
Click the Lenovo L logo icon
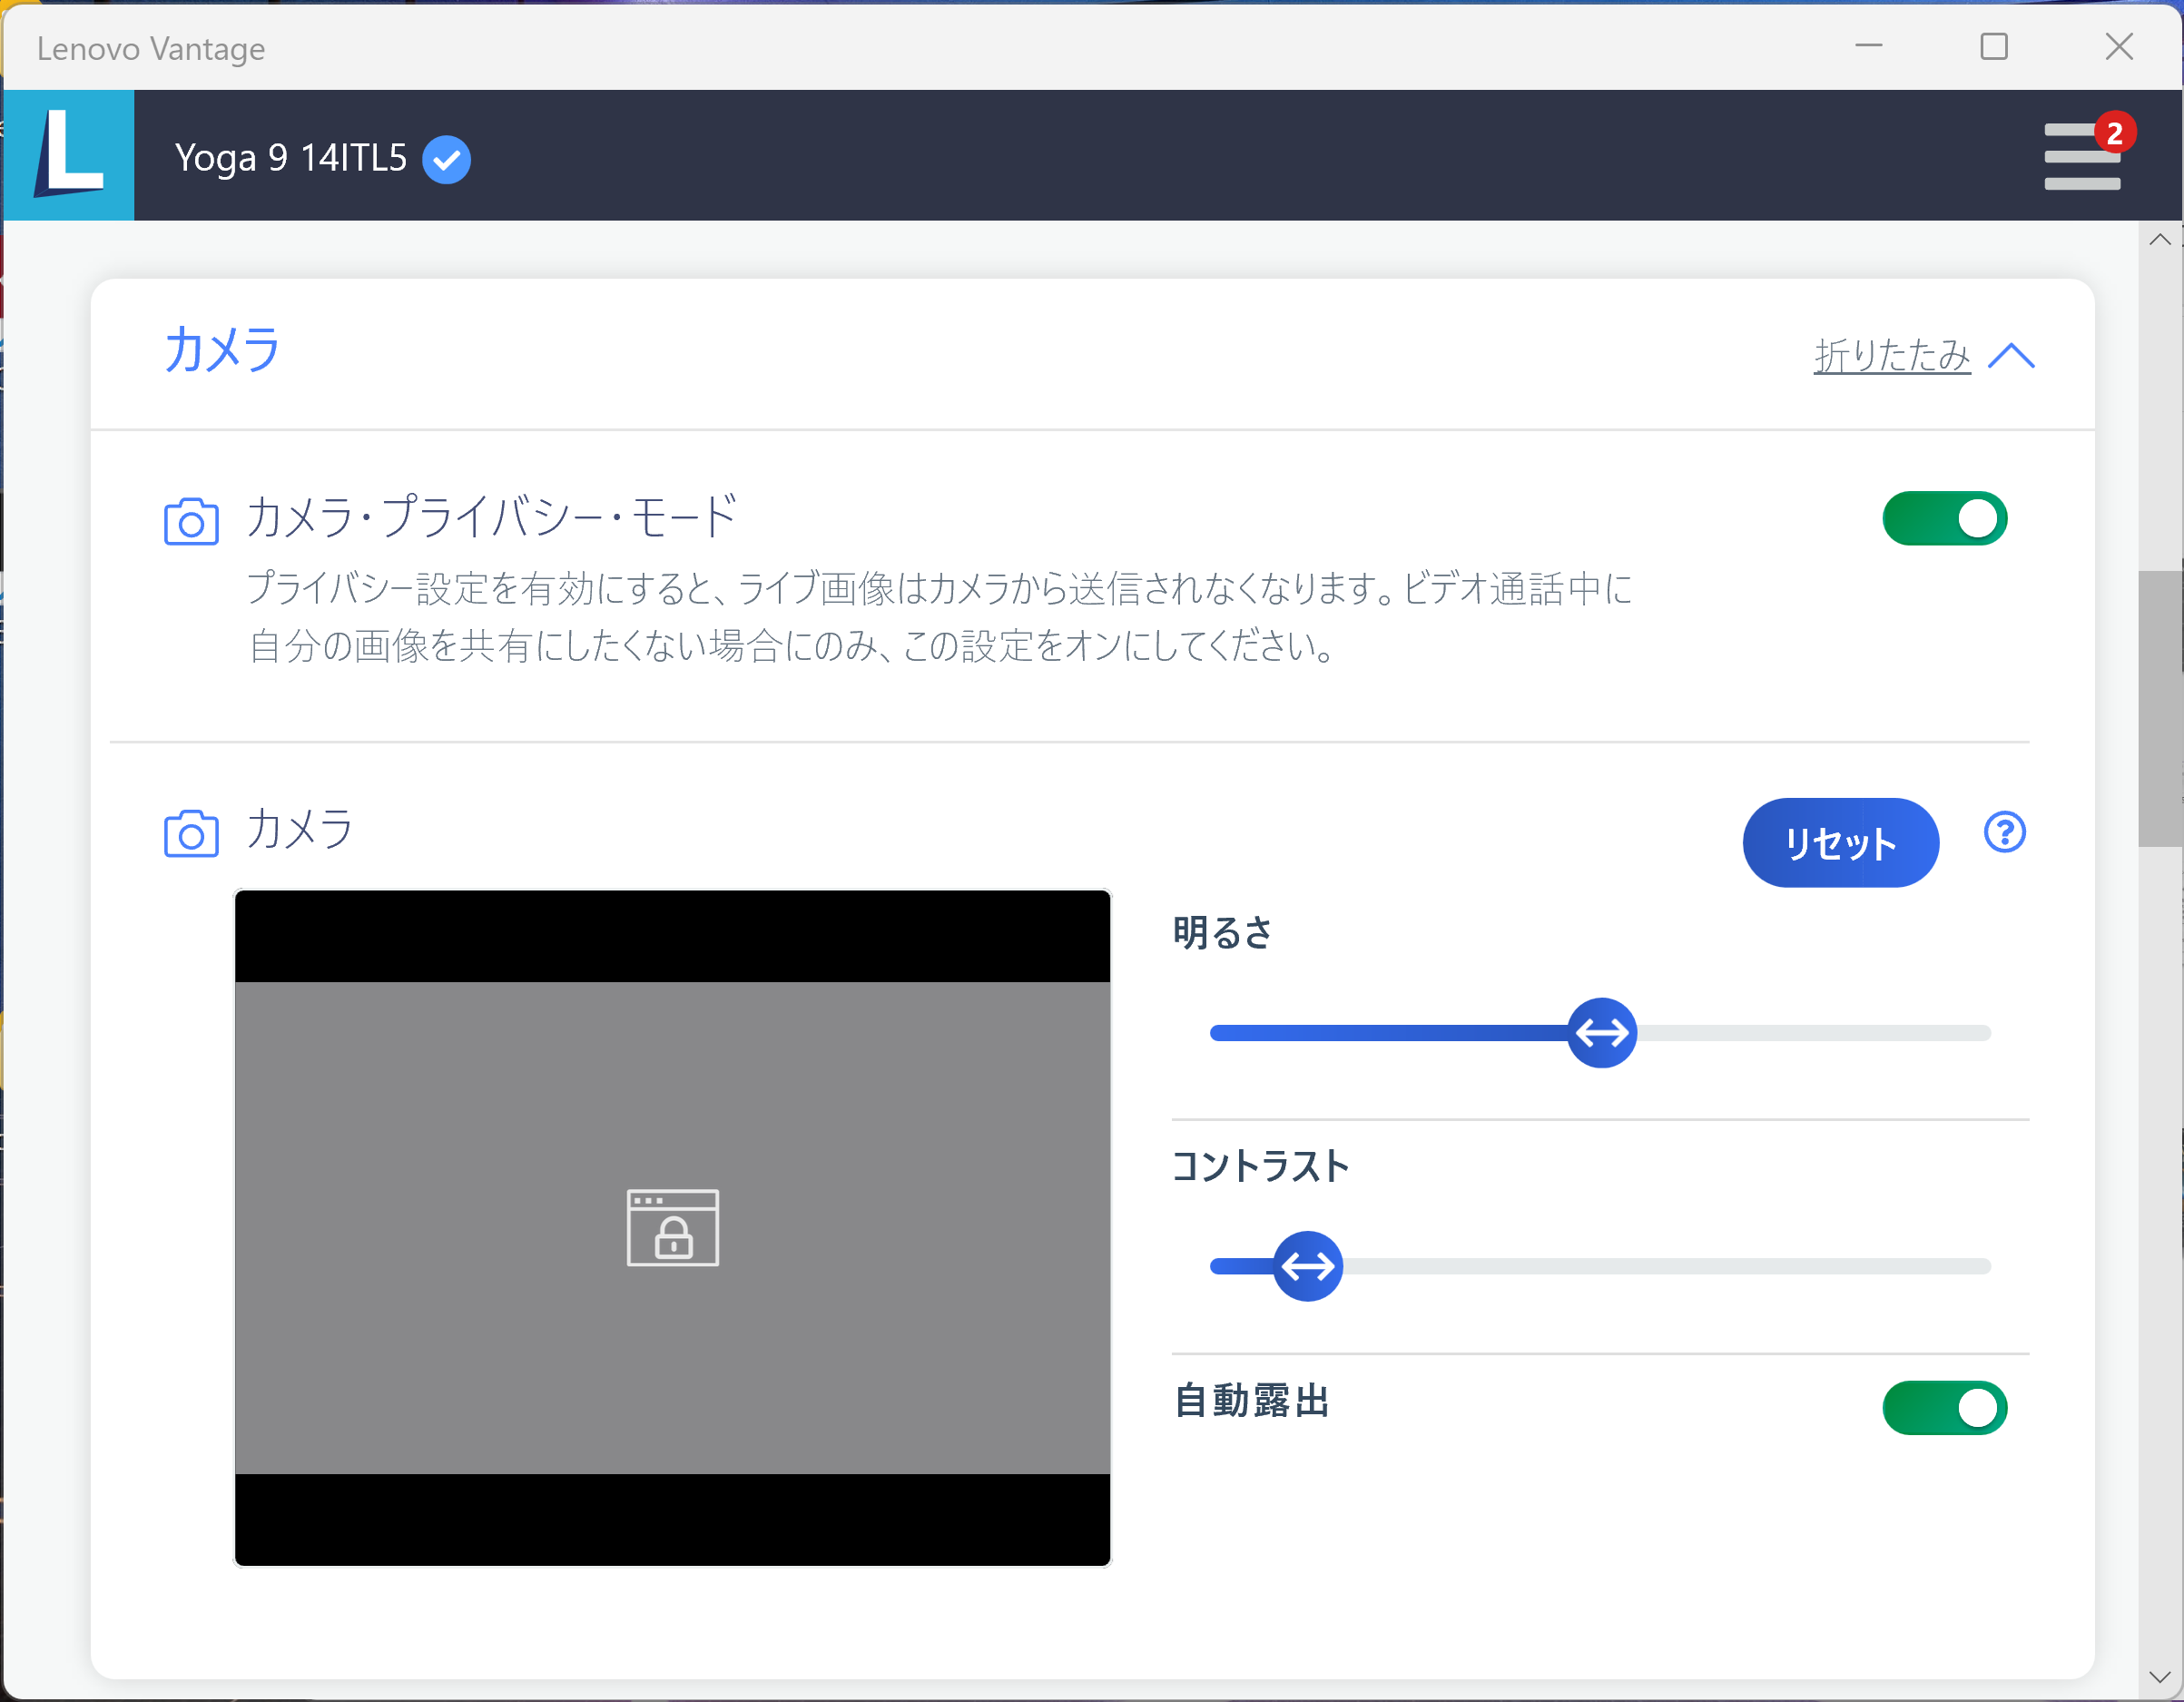coord(69,155)
